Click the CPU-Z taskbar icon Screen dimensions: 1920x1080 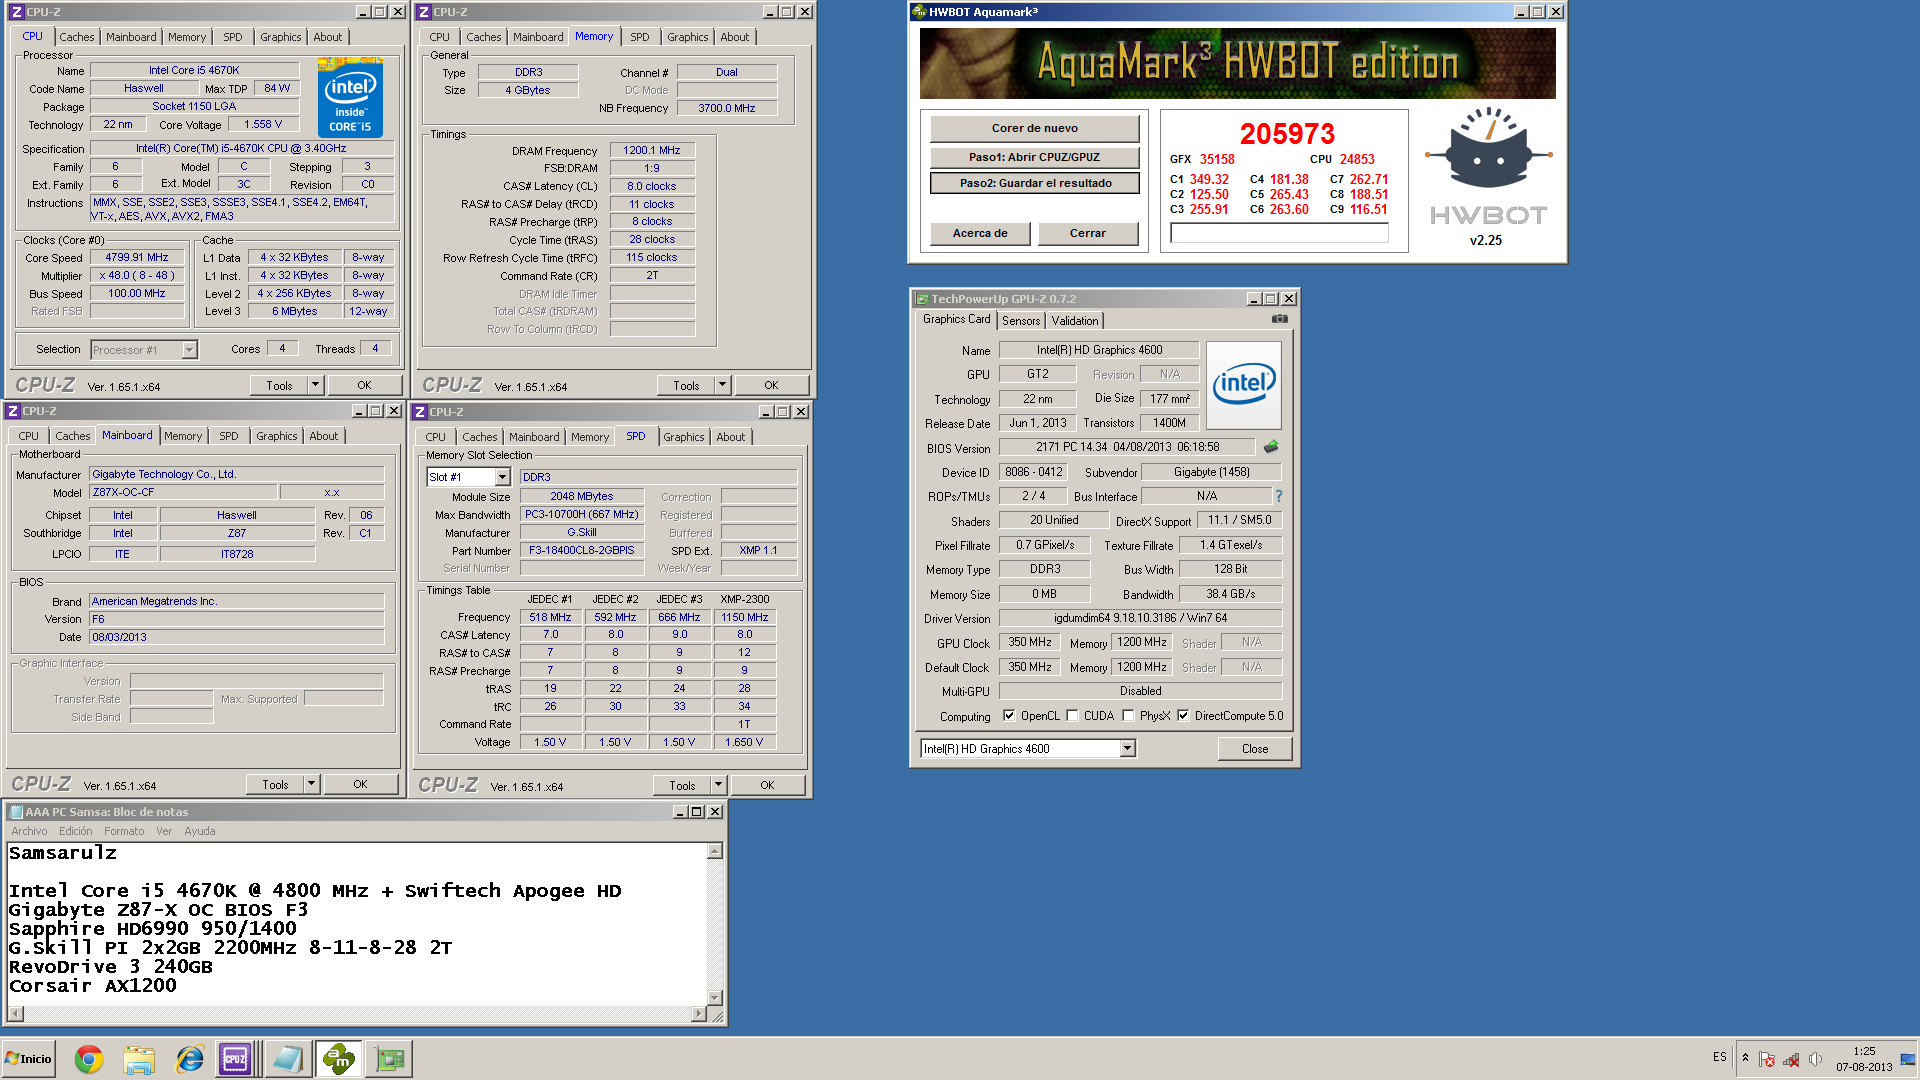[236, 1059]
